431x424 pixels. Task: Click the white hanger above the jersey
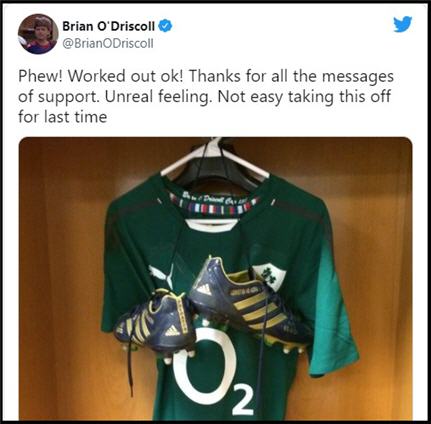point(215,157)
